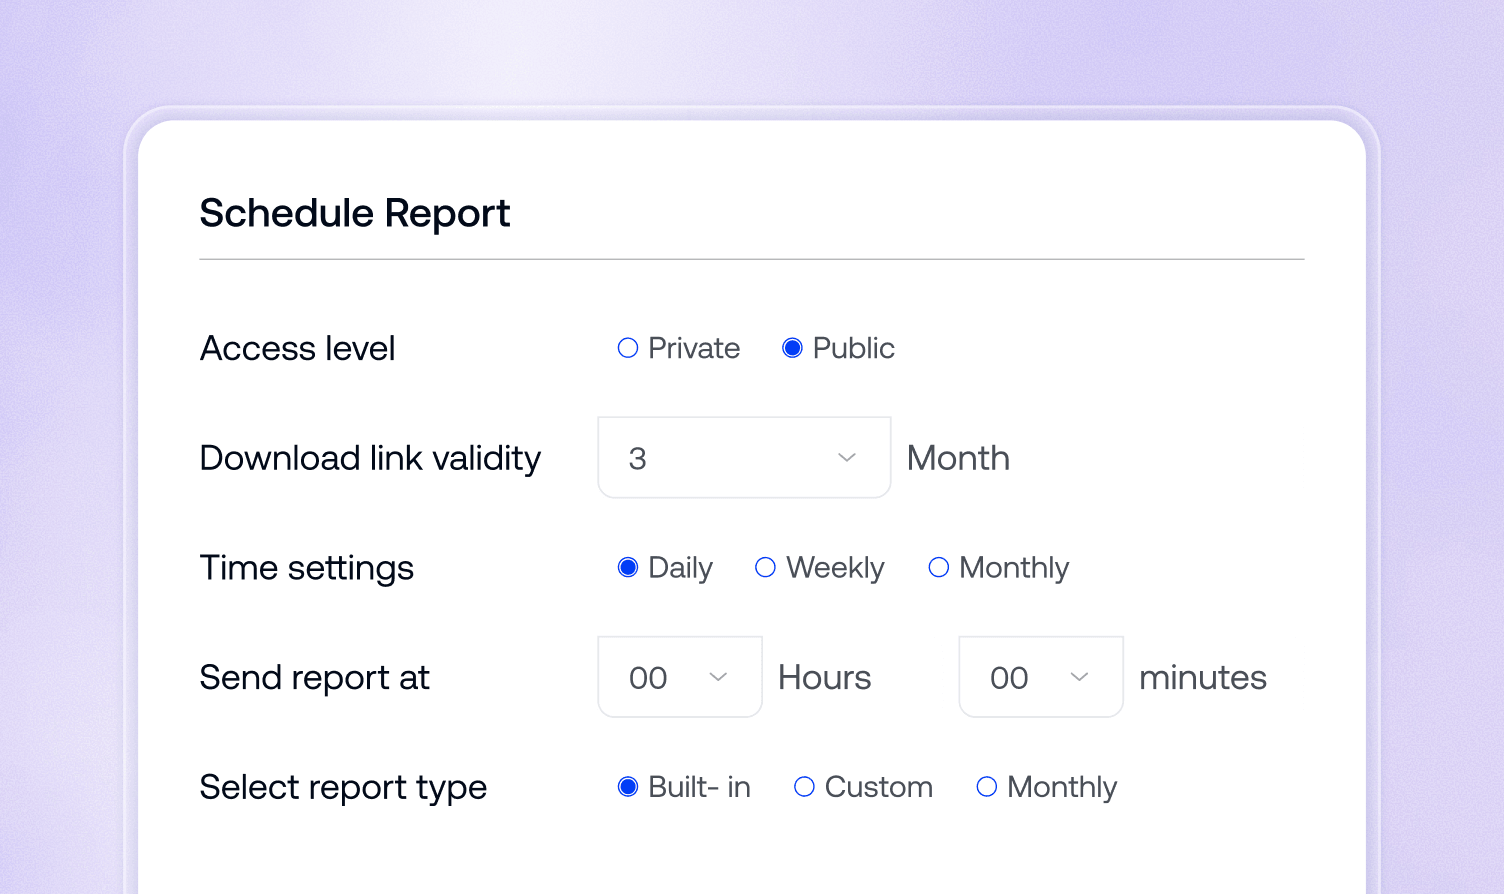Expand the Hours dropdown for send time

click(x=680, y=677)
